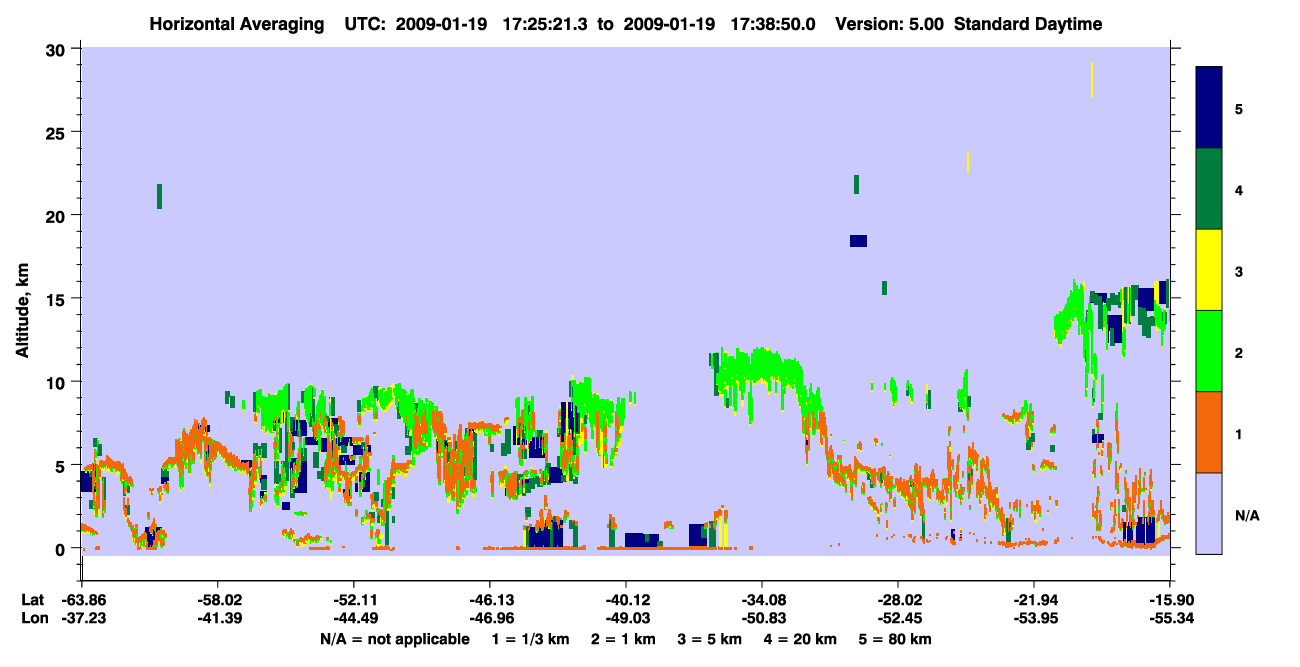Click longitude value -55.34
The image size is (1300, 667).
(1170, 618)
